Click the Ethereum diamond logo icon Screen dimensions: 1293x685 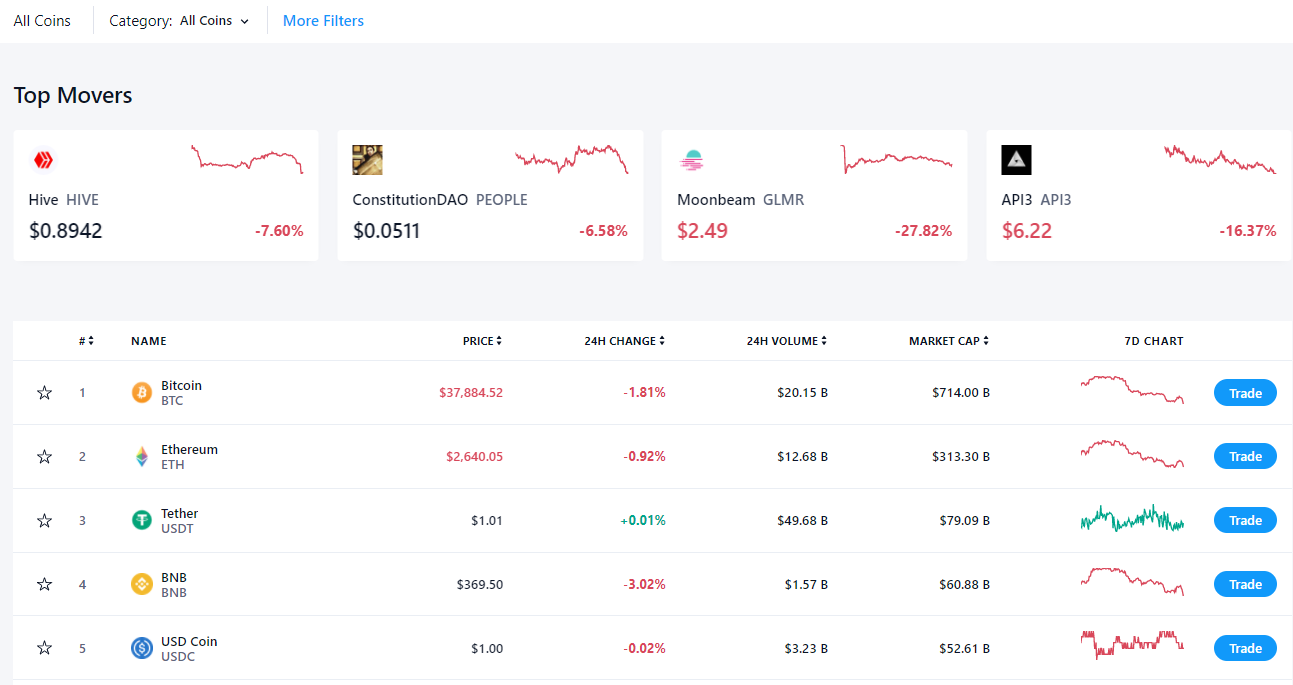[142, 457]
